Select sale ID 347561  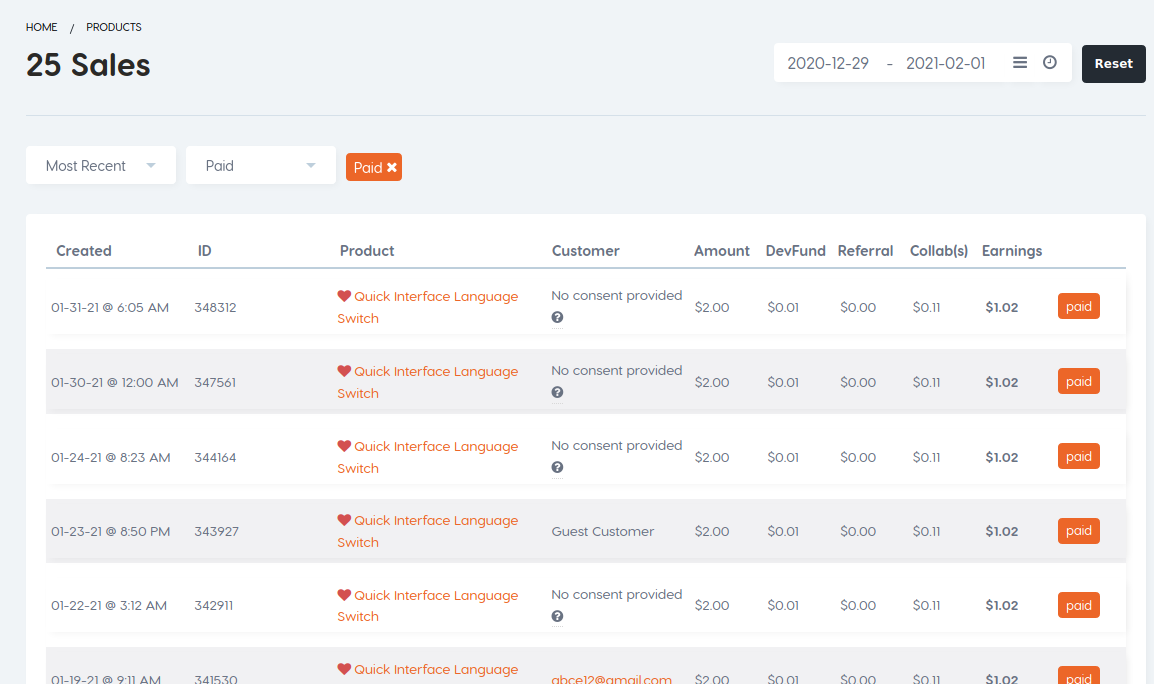[215, 383]
